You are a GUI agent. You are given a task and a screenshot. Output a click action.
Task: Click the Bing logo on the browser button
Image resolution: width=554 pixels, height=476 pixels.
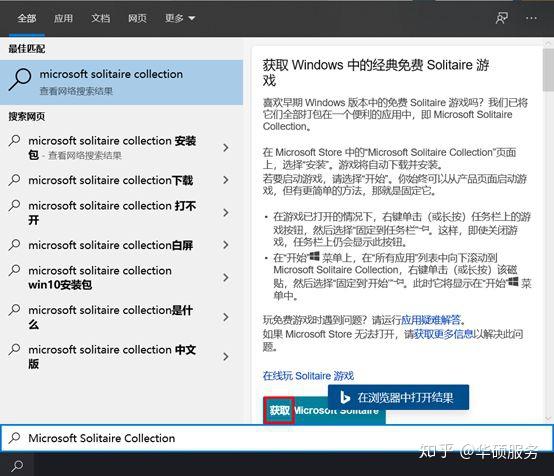(344, 398)
